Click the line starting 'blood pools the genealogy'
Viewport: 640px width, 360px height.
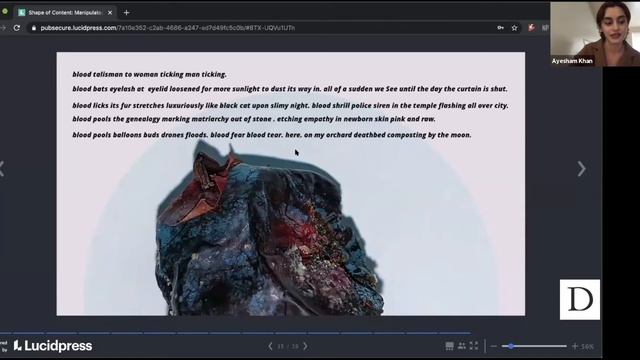[254, 119]
